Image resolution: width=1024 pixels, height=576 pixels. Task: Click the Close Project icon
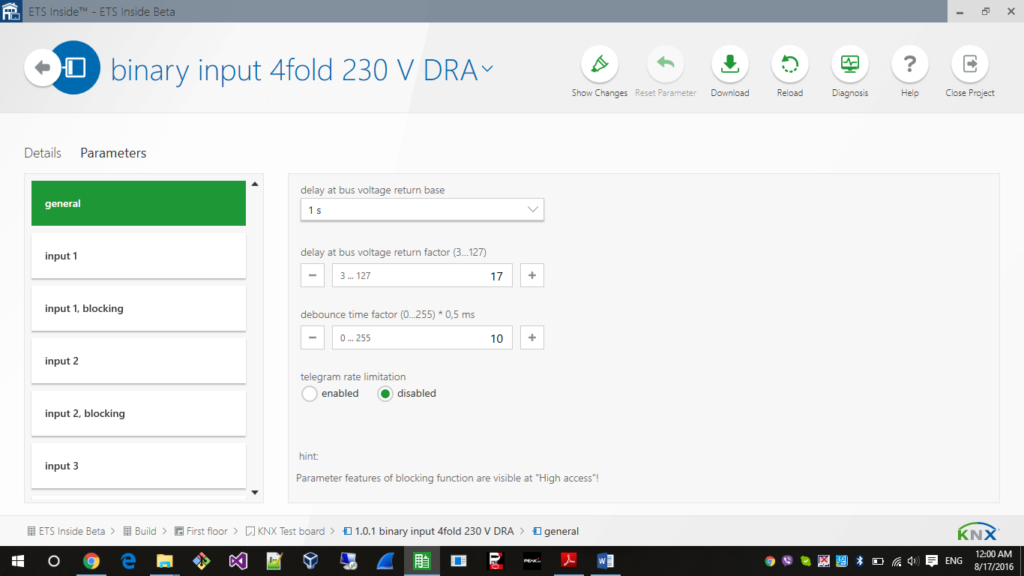[970, 64]
